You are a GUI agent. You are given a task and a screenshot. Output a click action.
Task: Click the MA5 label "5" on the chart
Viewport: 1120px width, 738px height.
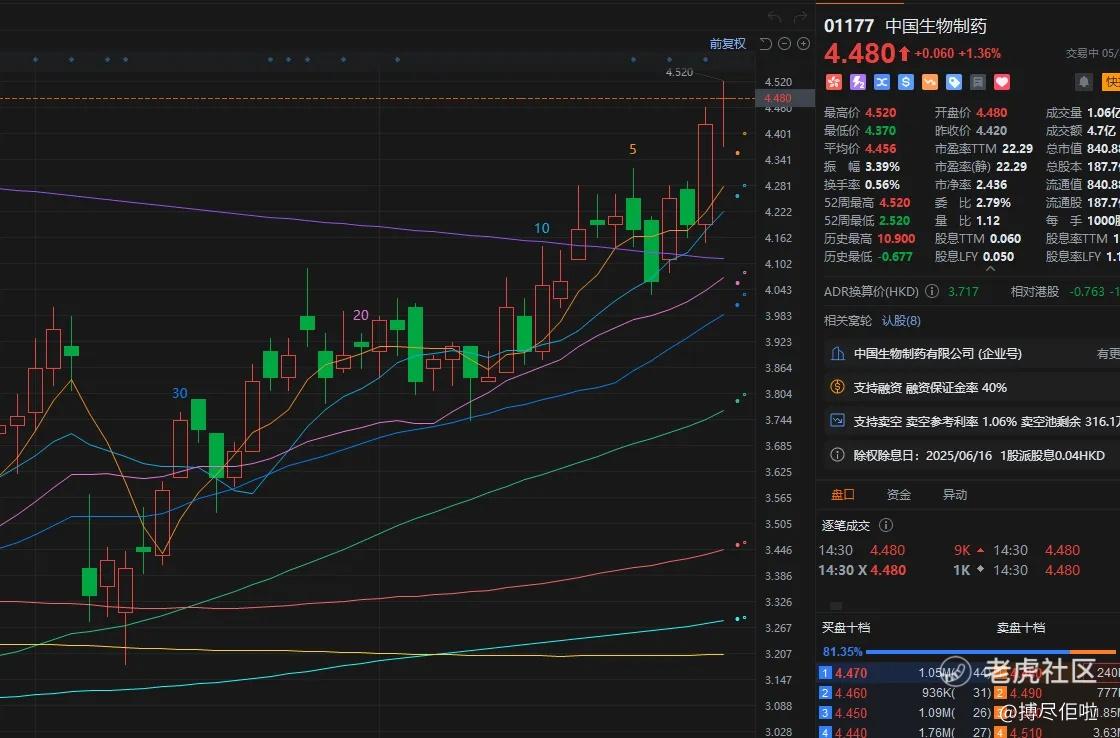tap(633, 149)
